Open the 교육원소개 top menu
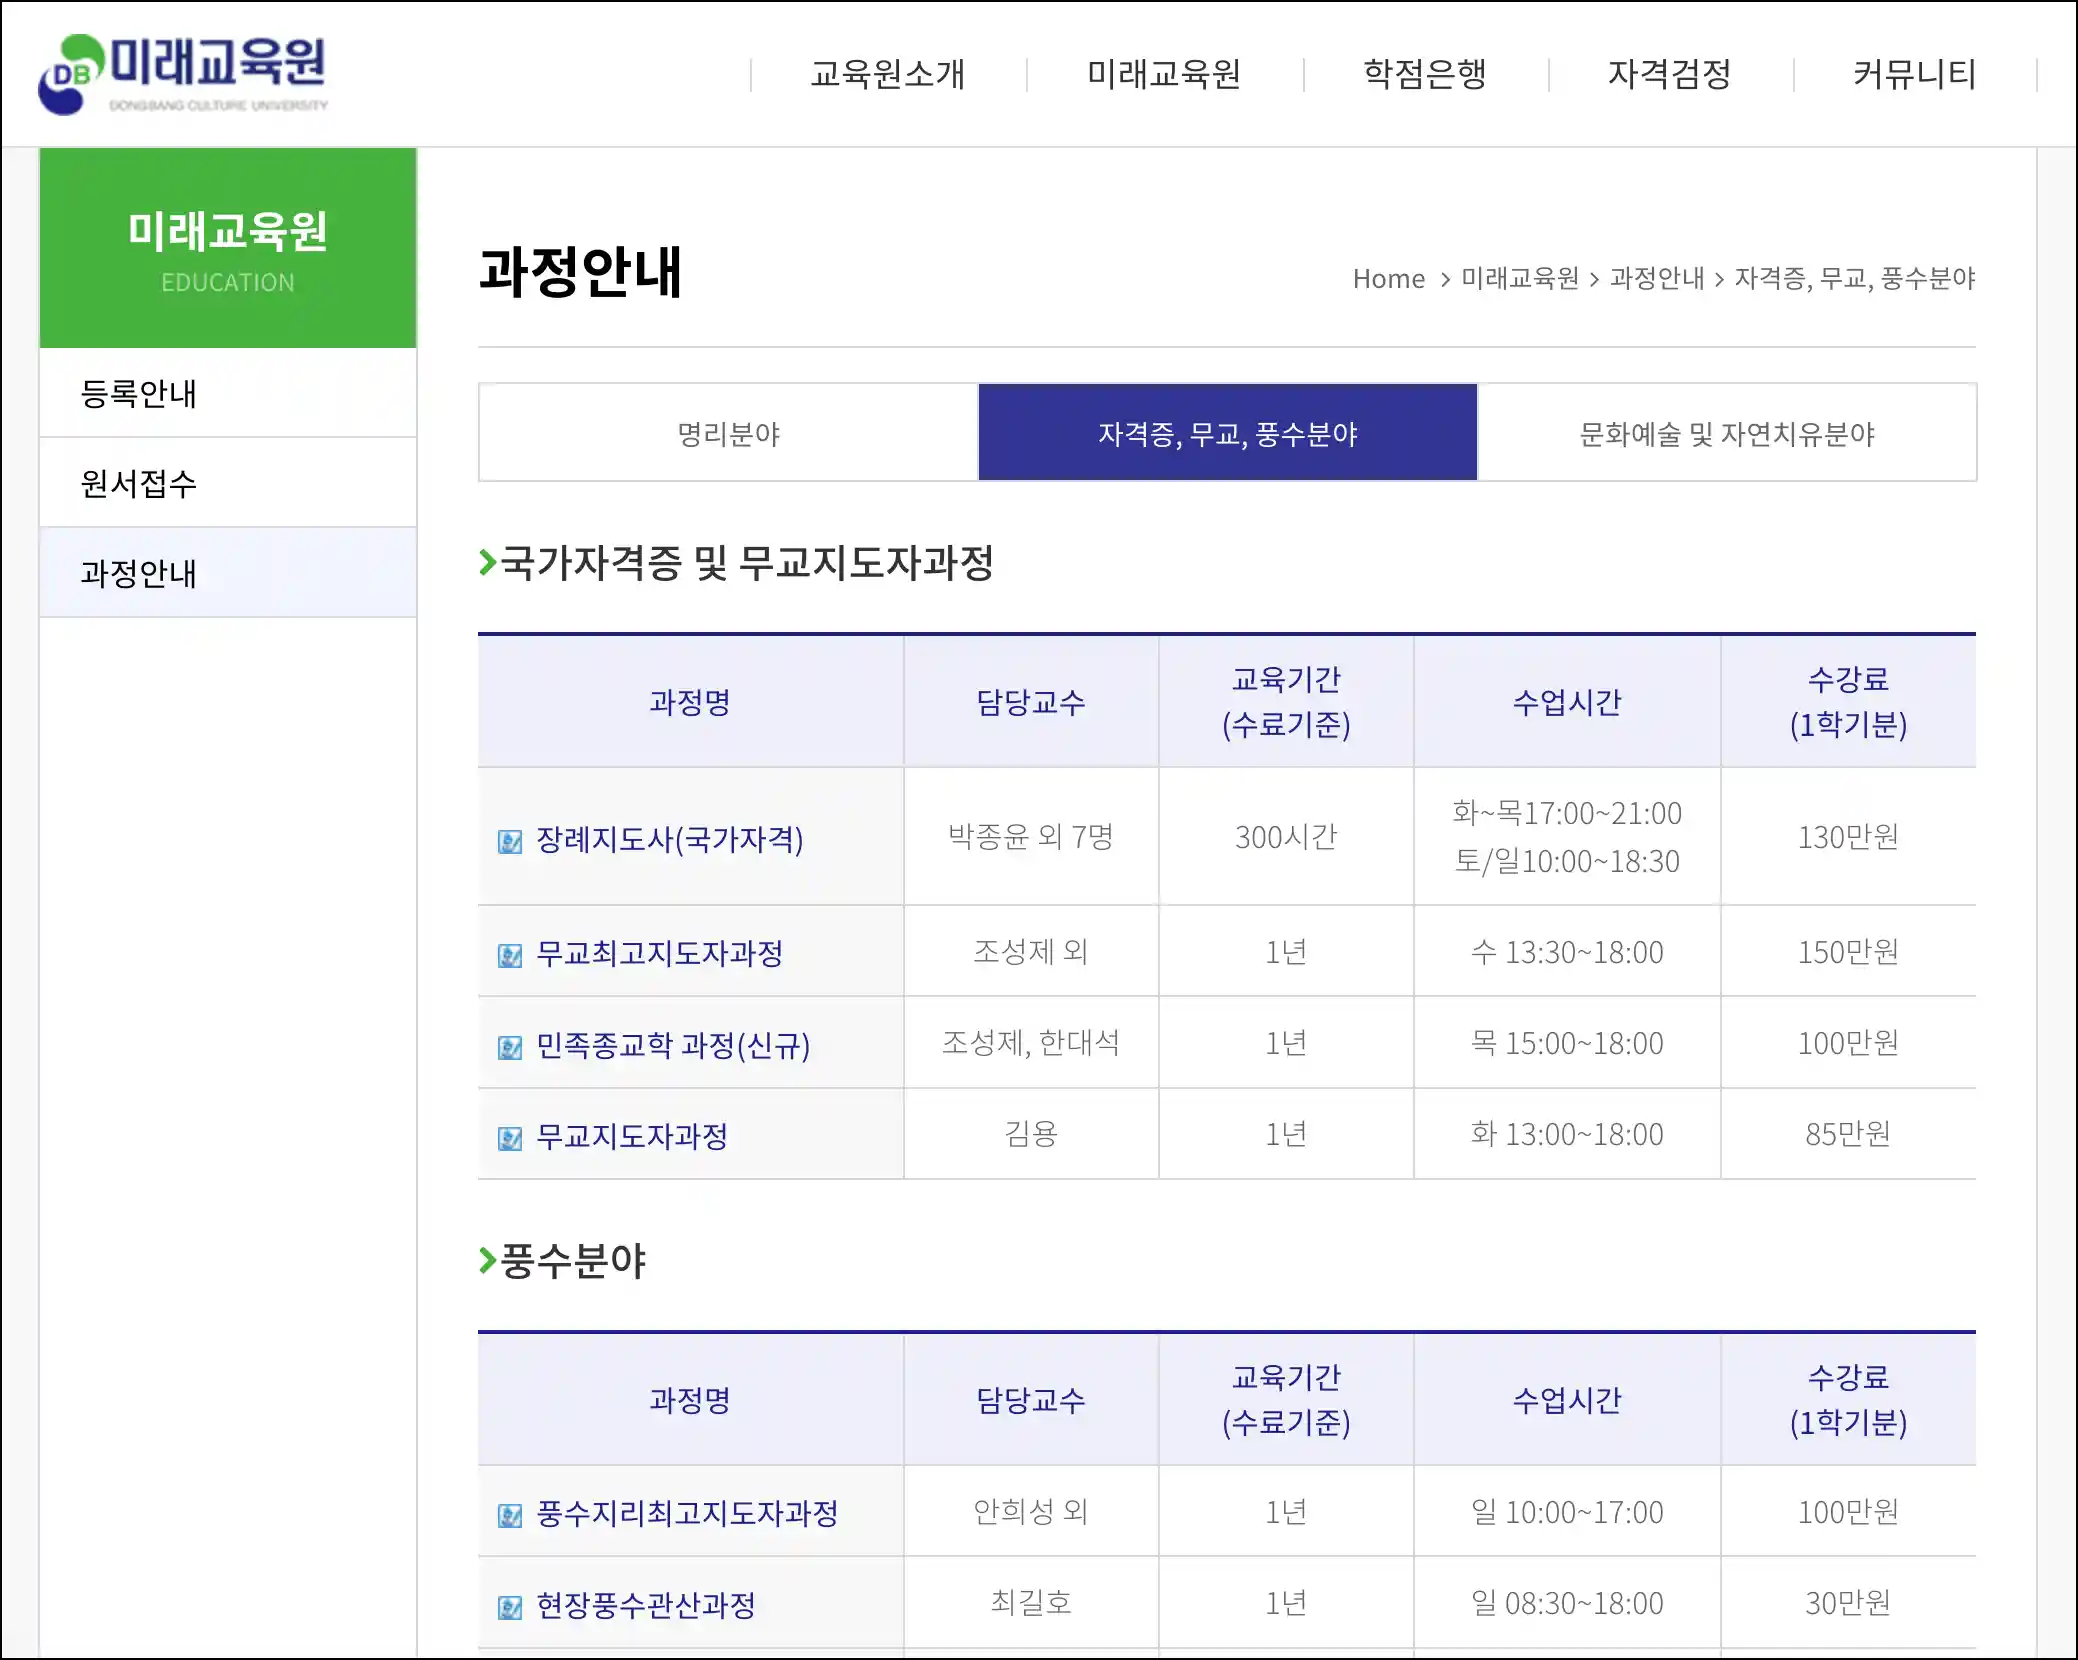2078x1660 pixels. pyautogui.click(x=888, y=74)
